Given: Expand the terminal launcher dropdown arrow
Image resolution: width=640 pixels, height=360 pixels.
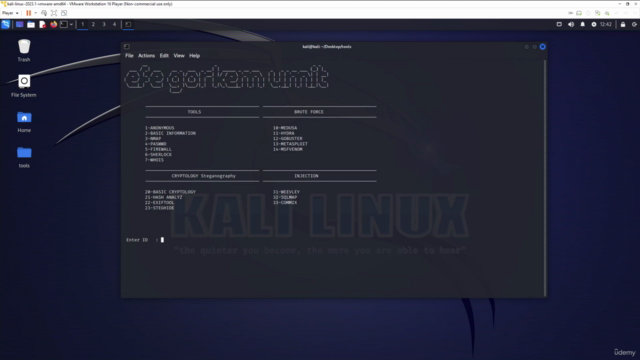Looking at the screenshot, I should [71, 24].
